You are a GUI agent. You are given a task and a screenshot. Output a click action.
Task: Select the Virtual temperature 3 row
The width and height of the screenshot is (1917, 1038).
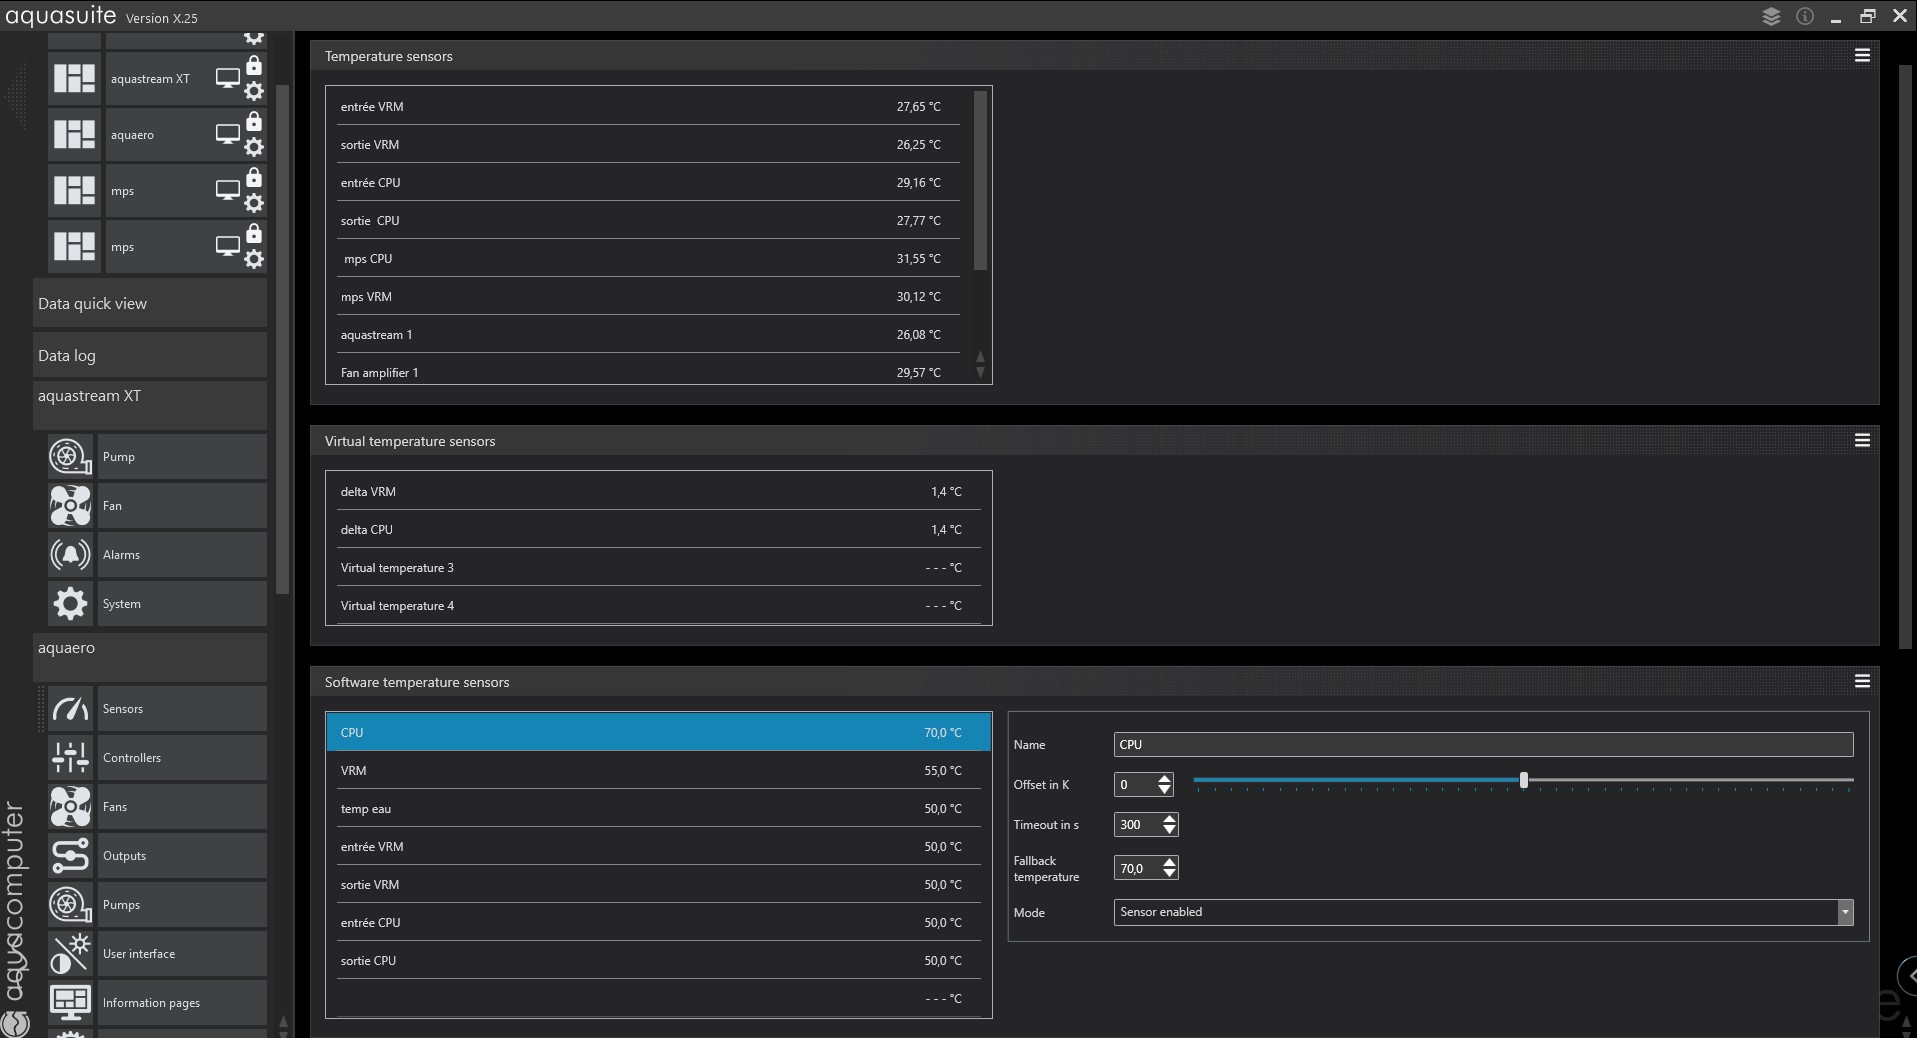(658, 568)
